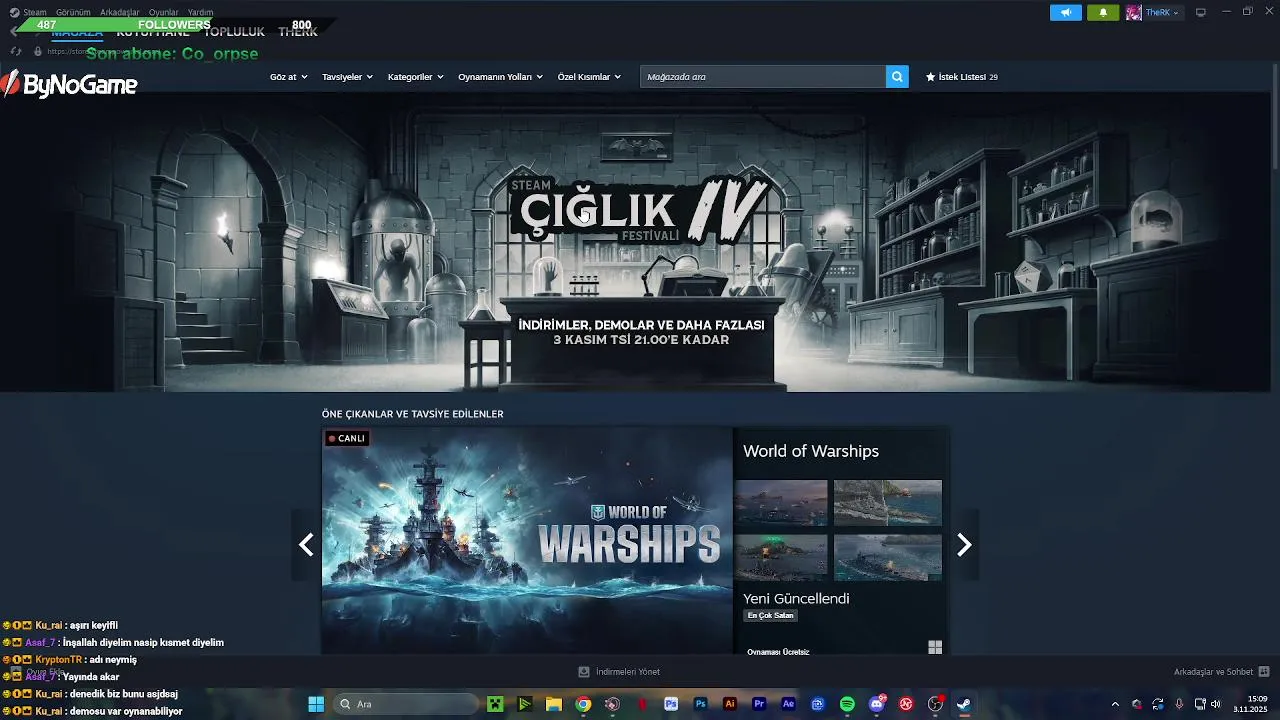Open the green notifications bell
The width and height of the screenshot is (1280, 720).
click(x=1103, y=12)
